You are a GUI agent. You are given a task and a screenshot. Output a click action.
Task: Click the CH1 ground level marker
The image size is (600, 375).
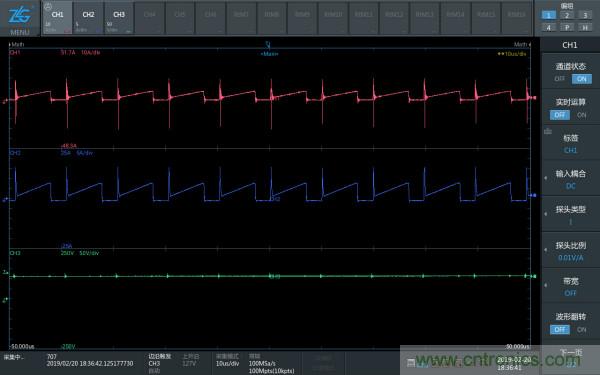point(5,101)
